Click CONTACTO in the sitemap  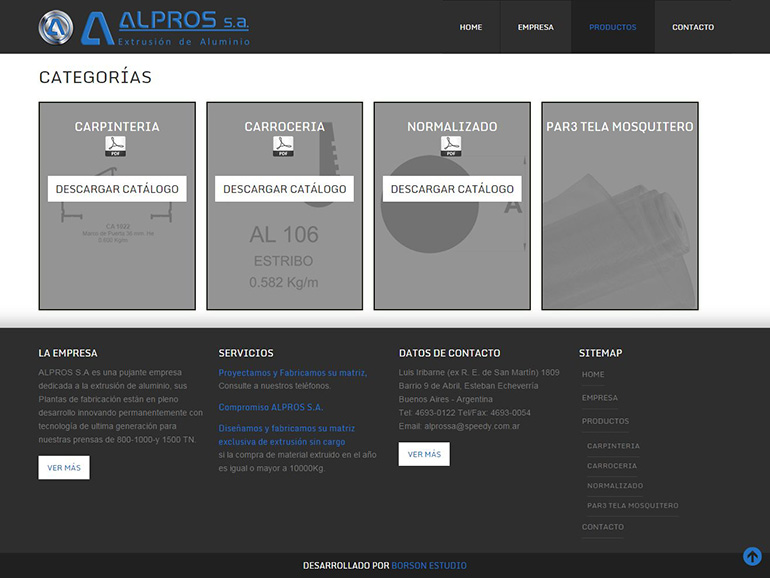coord(603,527)
